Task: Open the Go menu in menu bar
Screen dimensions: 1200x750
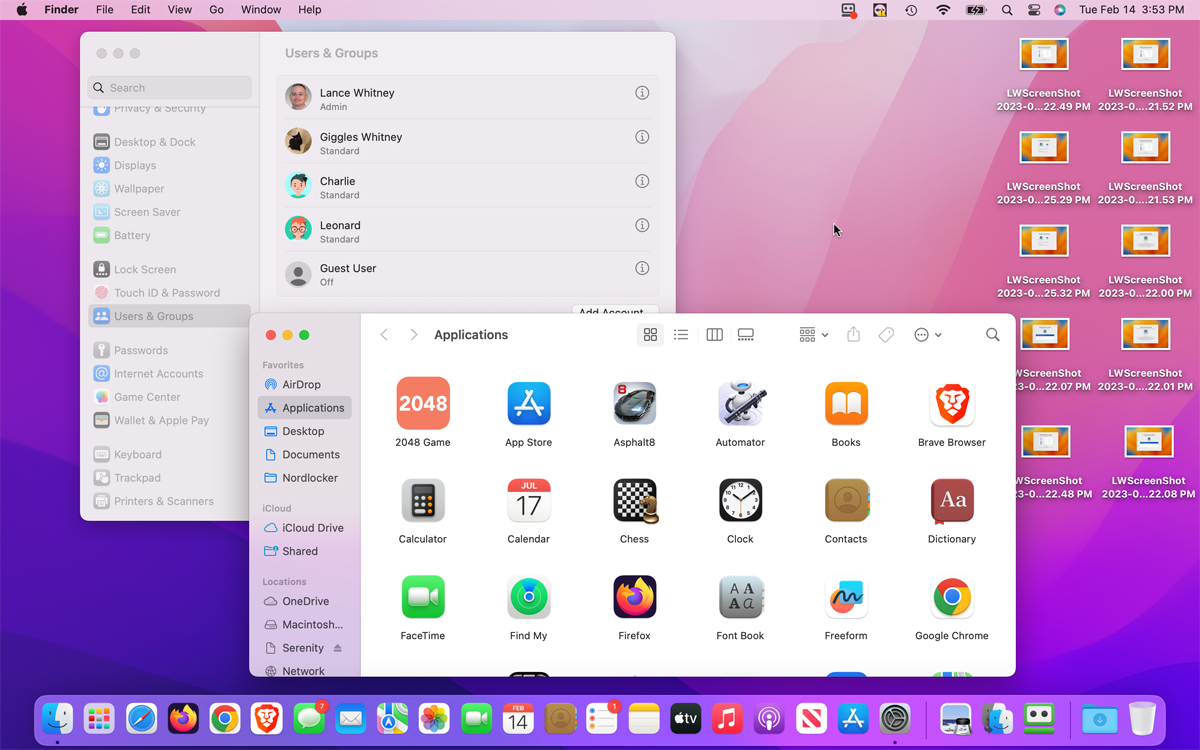Action: tap(216, 10)
